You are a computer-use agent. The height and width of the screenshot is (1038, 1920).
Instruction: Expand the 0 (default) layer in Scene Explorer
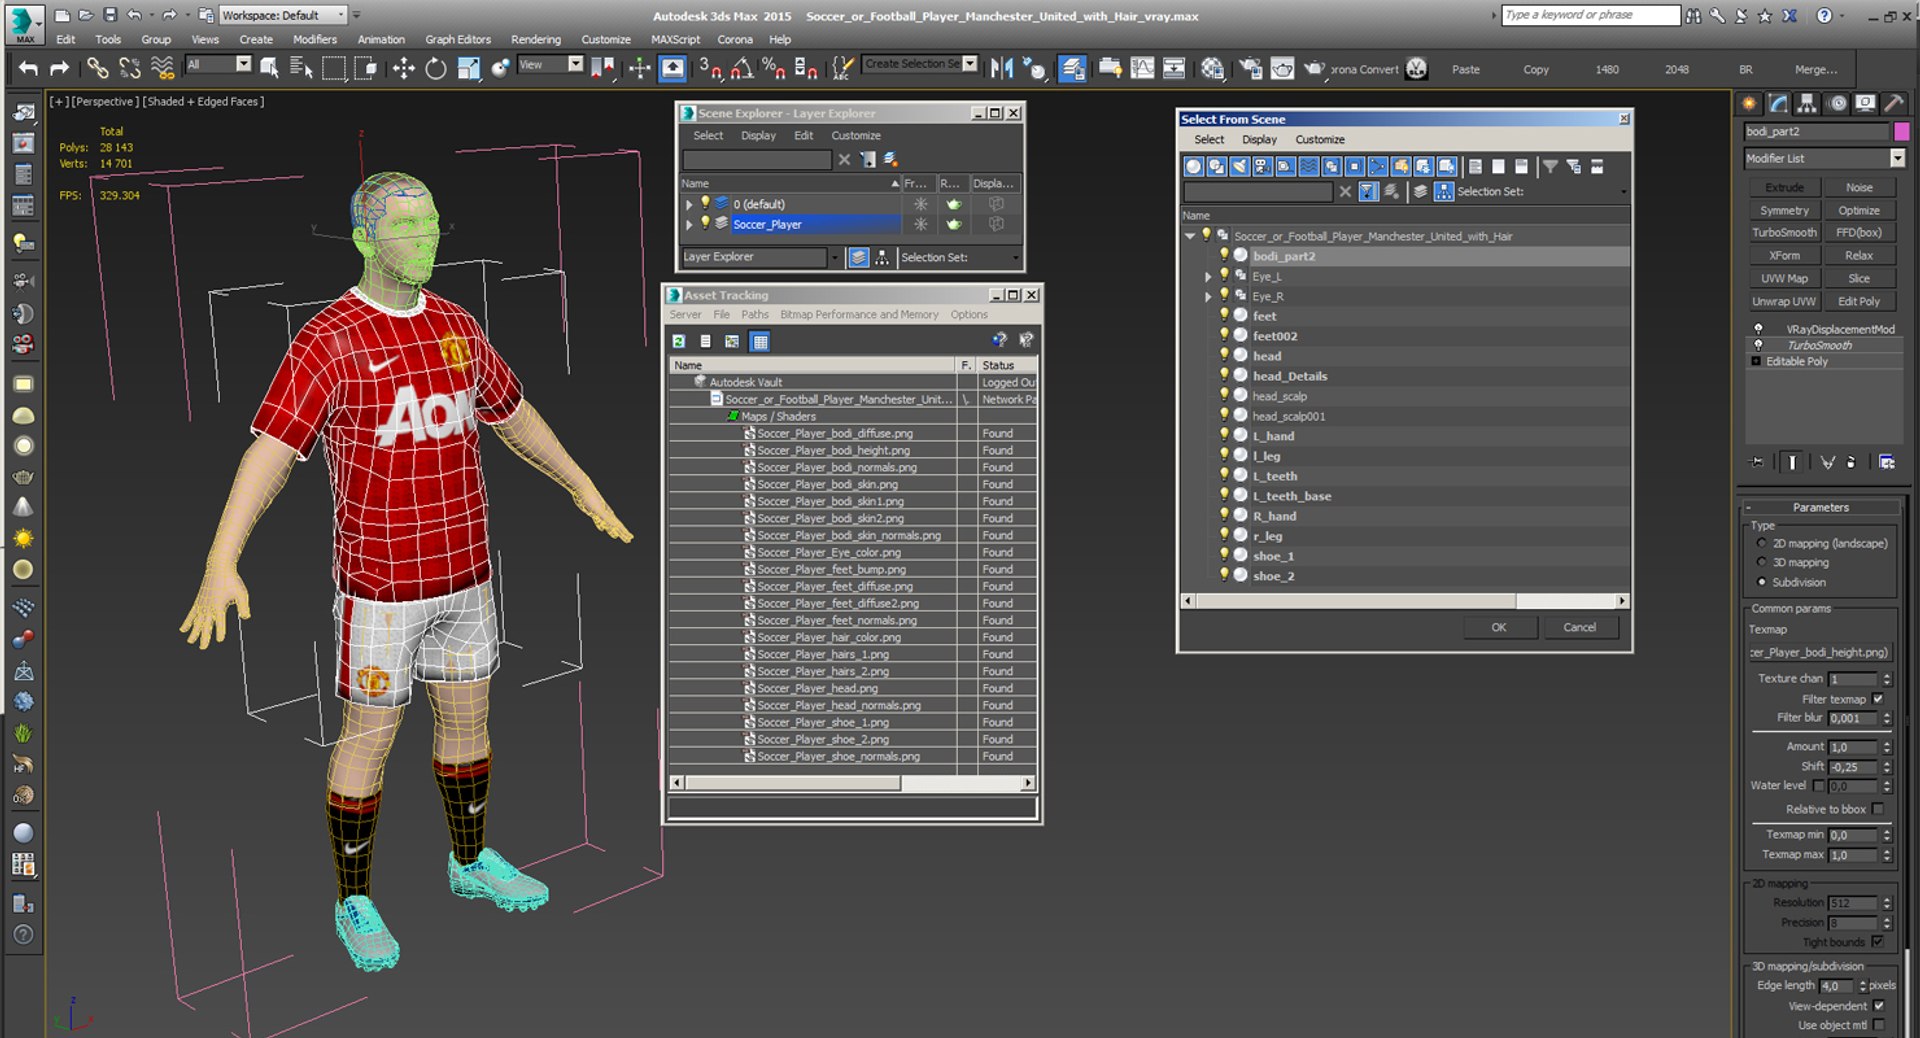click(x=689, y=204)
